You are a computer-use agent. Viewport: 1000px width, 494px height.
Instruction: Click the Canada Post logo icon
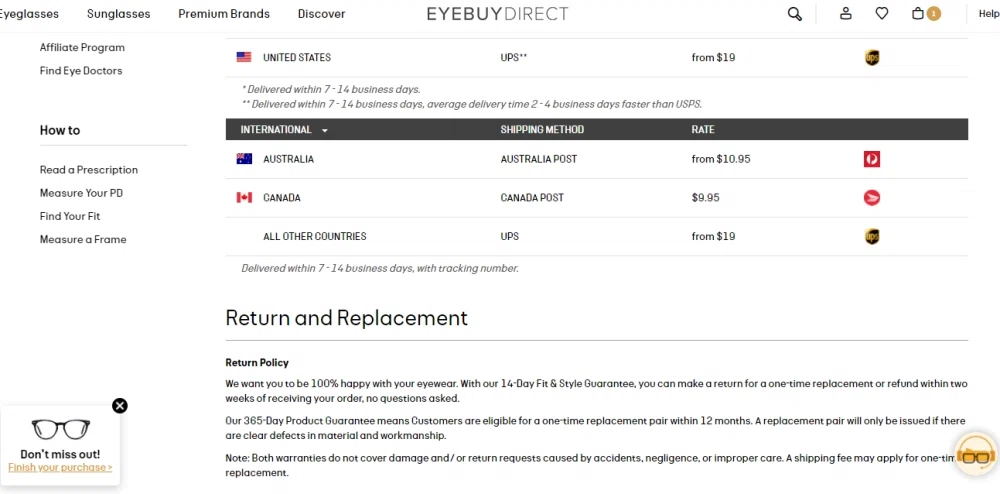871,198
